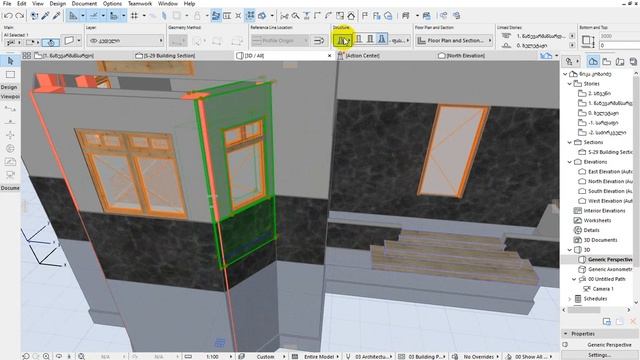Switch to the Action Center tab

(x=359, y=56)
